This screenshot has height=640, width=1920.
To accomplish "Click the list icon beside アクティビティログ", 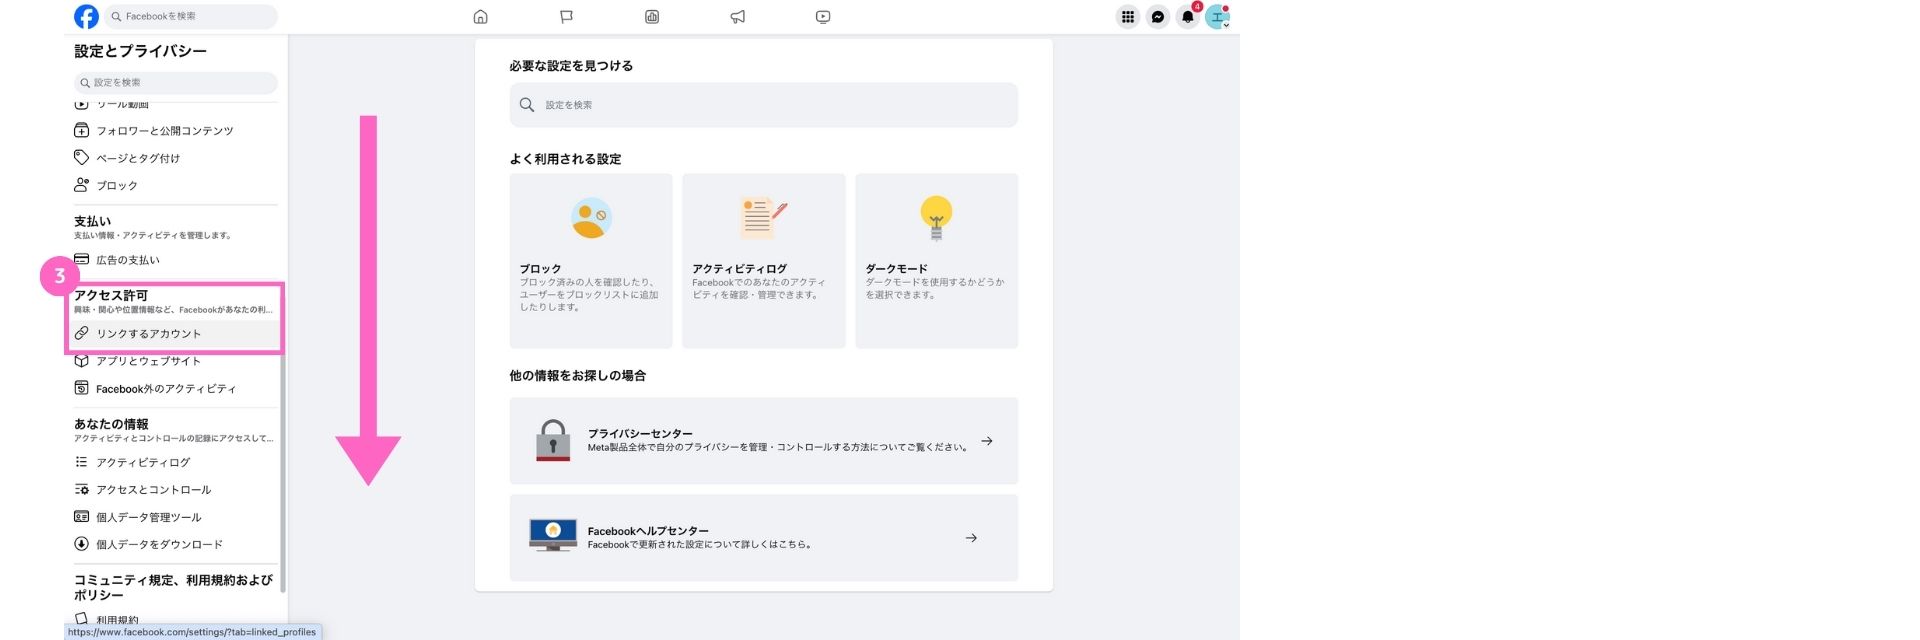I will [82, 462].
